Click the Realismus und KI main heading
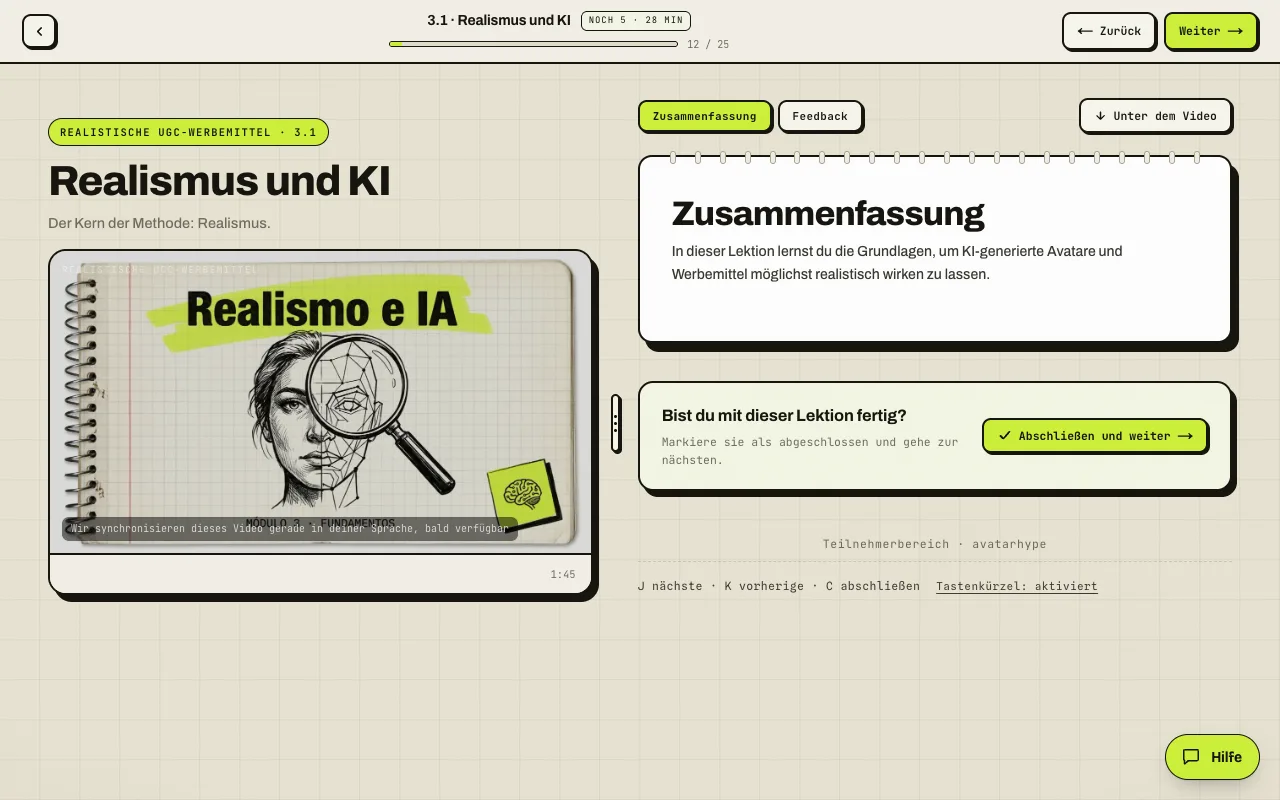This screenshot has height=800, width=1280. click(219, 181)
